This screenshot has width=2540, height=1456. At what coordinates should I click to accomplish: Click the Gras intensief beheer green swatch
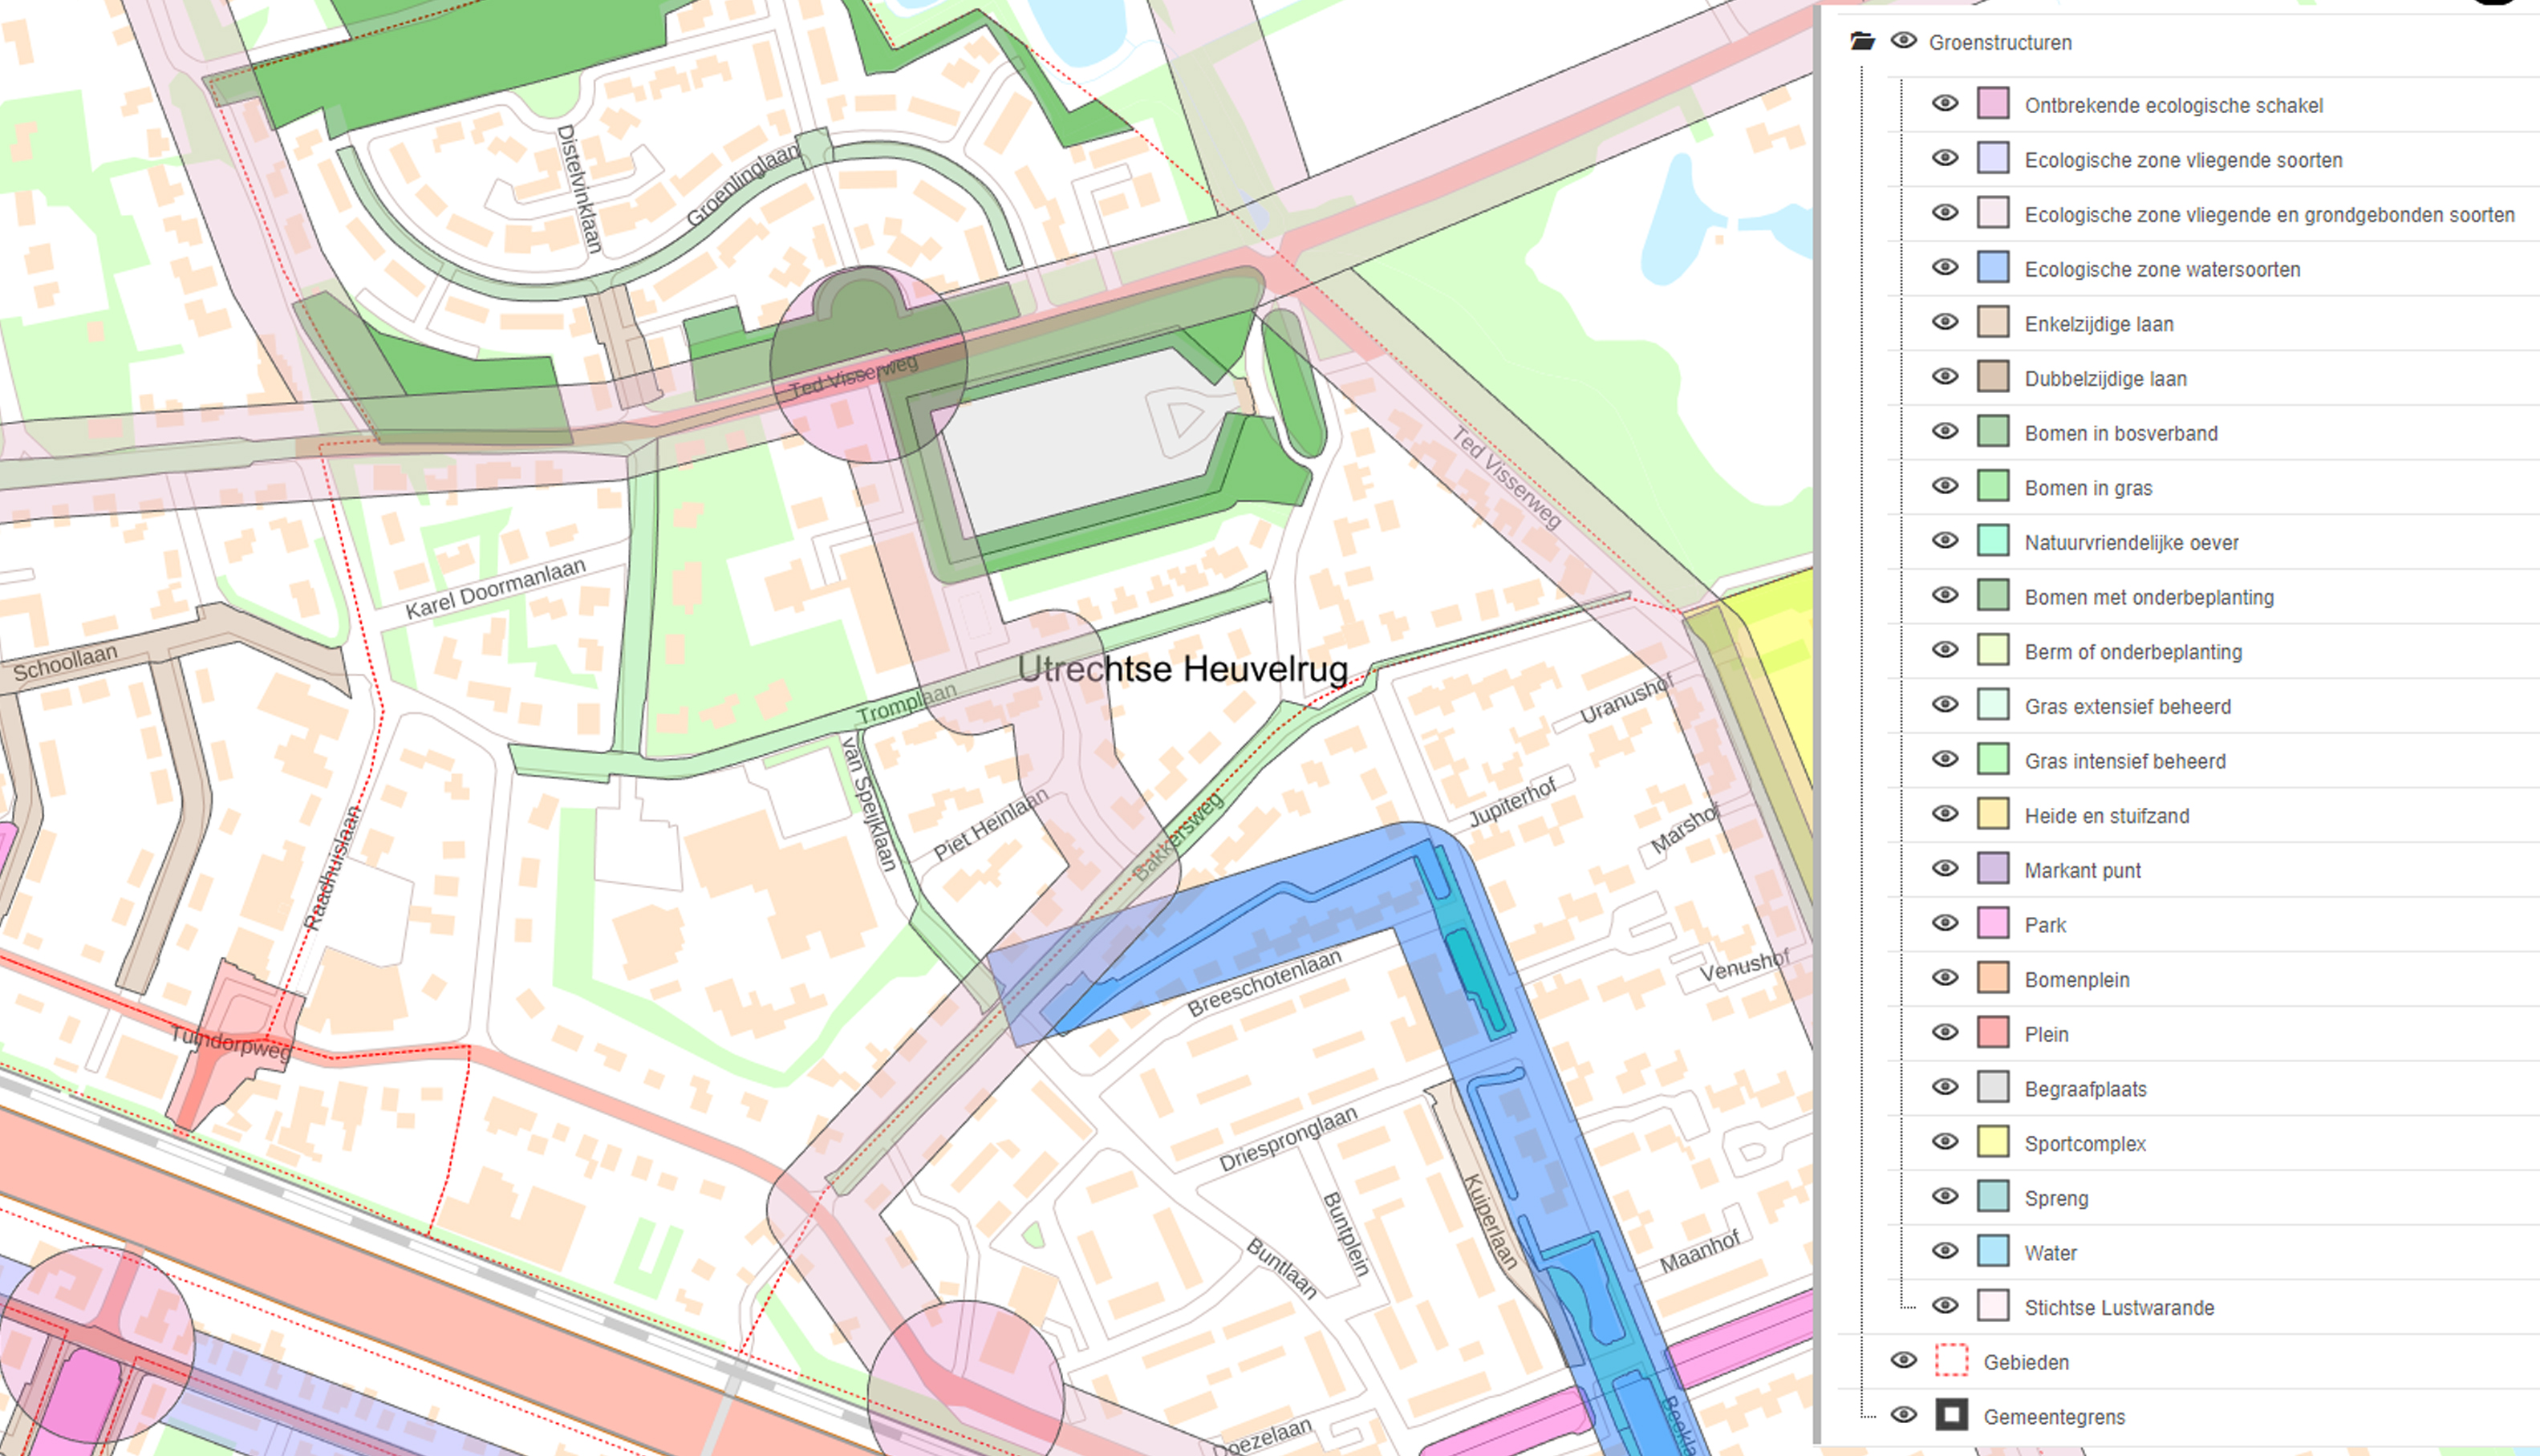[1992, 759]
